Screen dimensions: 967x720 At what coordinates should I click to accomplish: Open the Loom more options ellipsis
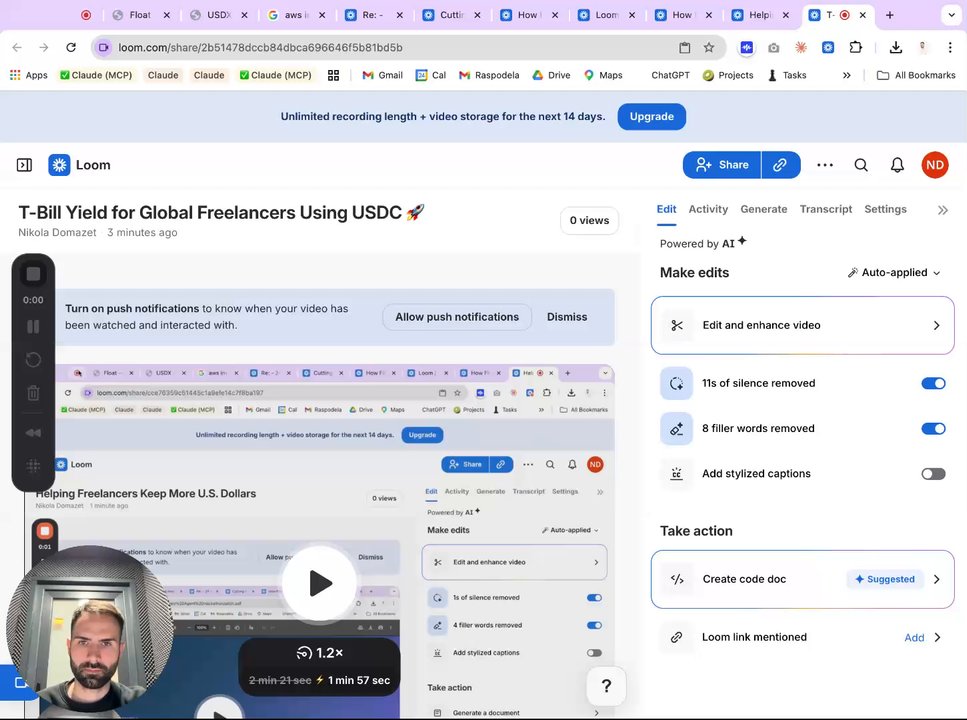coord(825,165)
